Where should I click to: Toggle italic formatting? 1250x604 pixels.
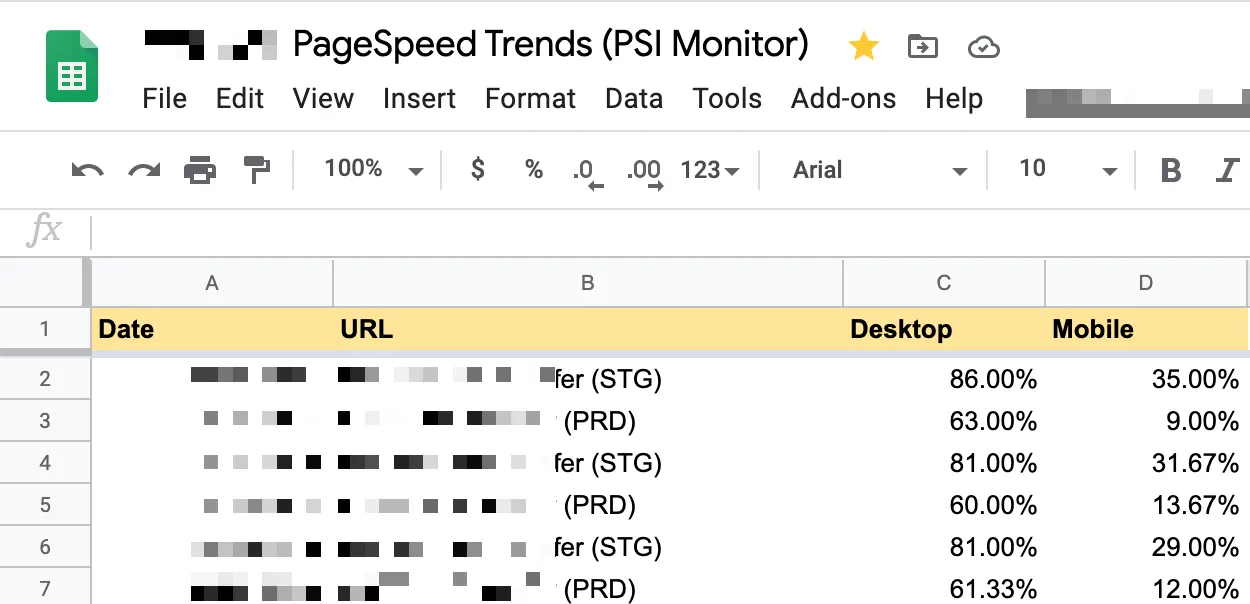(x=1227, y=171)
